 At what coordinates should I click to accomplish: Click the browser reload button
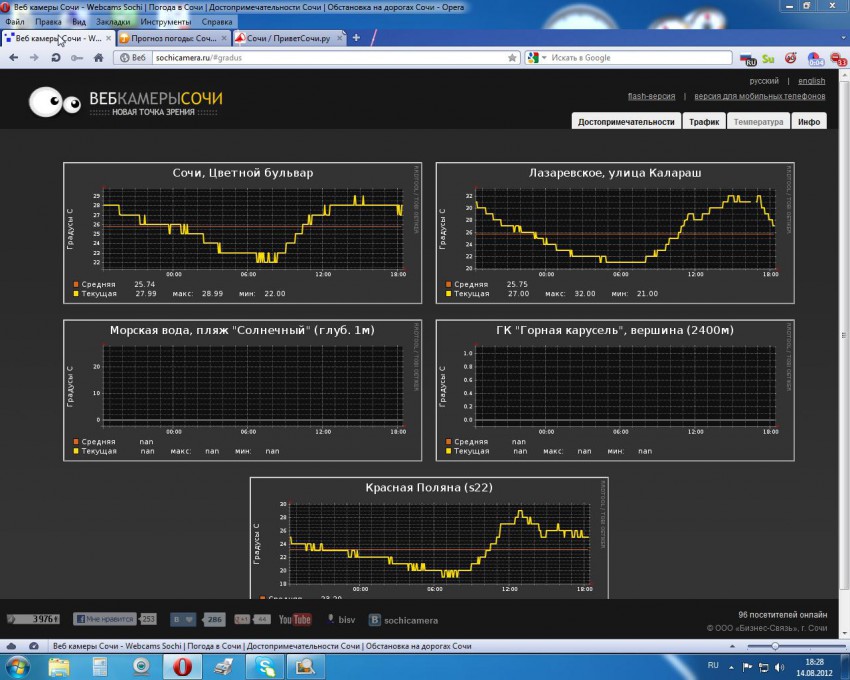click(x=54, y=58)
